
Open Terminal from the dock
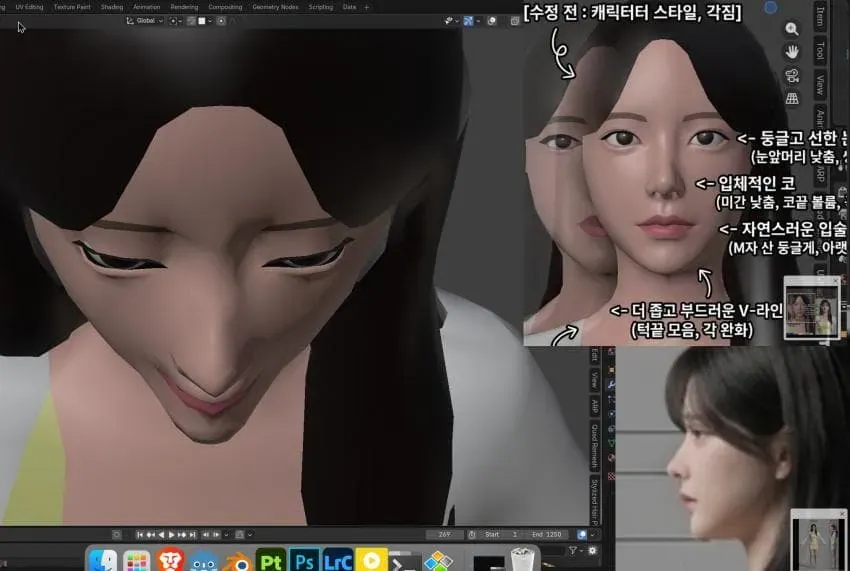click(x=404, y=562)
